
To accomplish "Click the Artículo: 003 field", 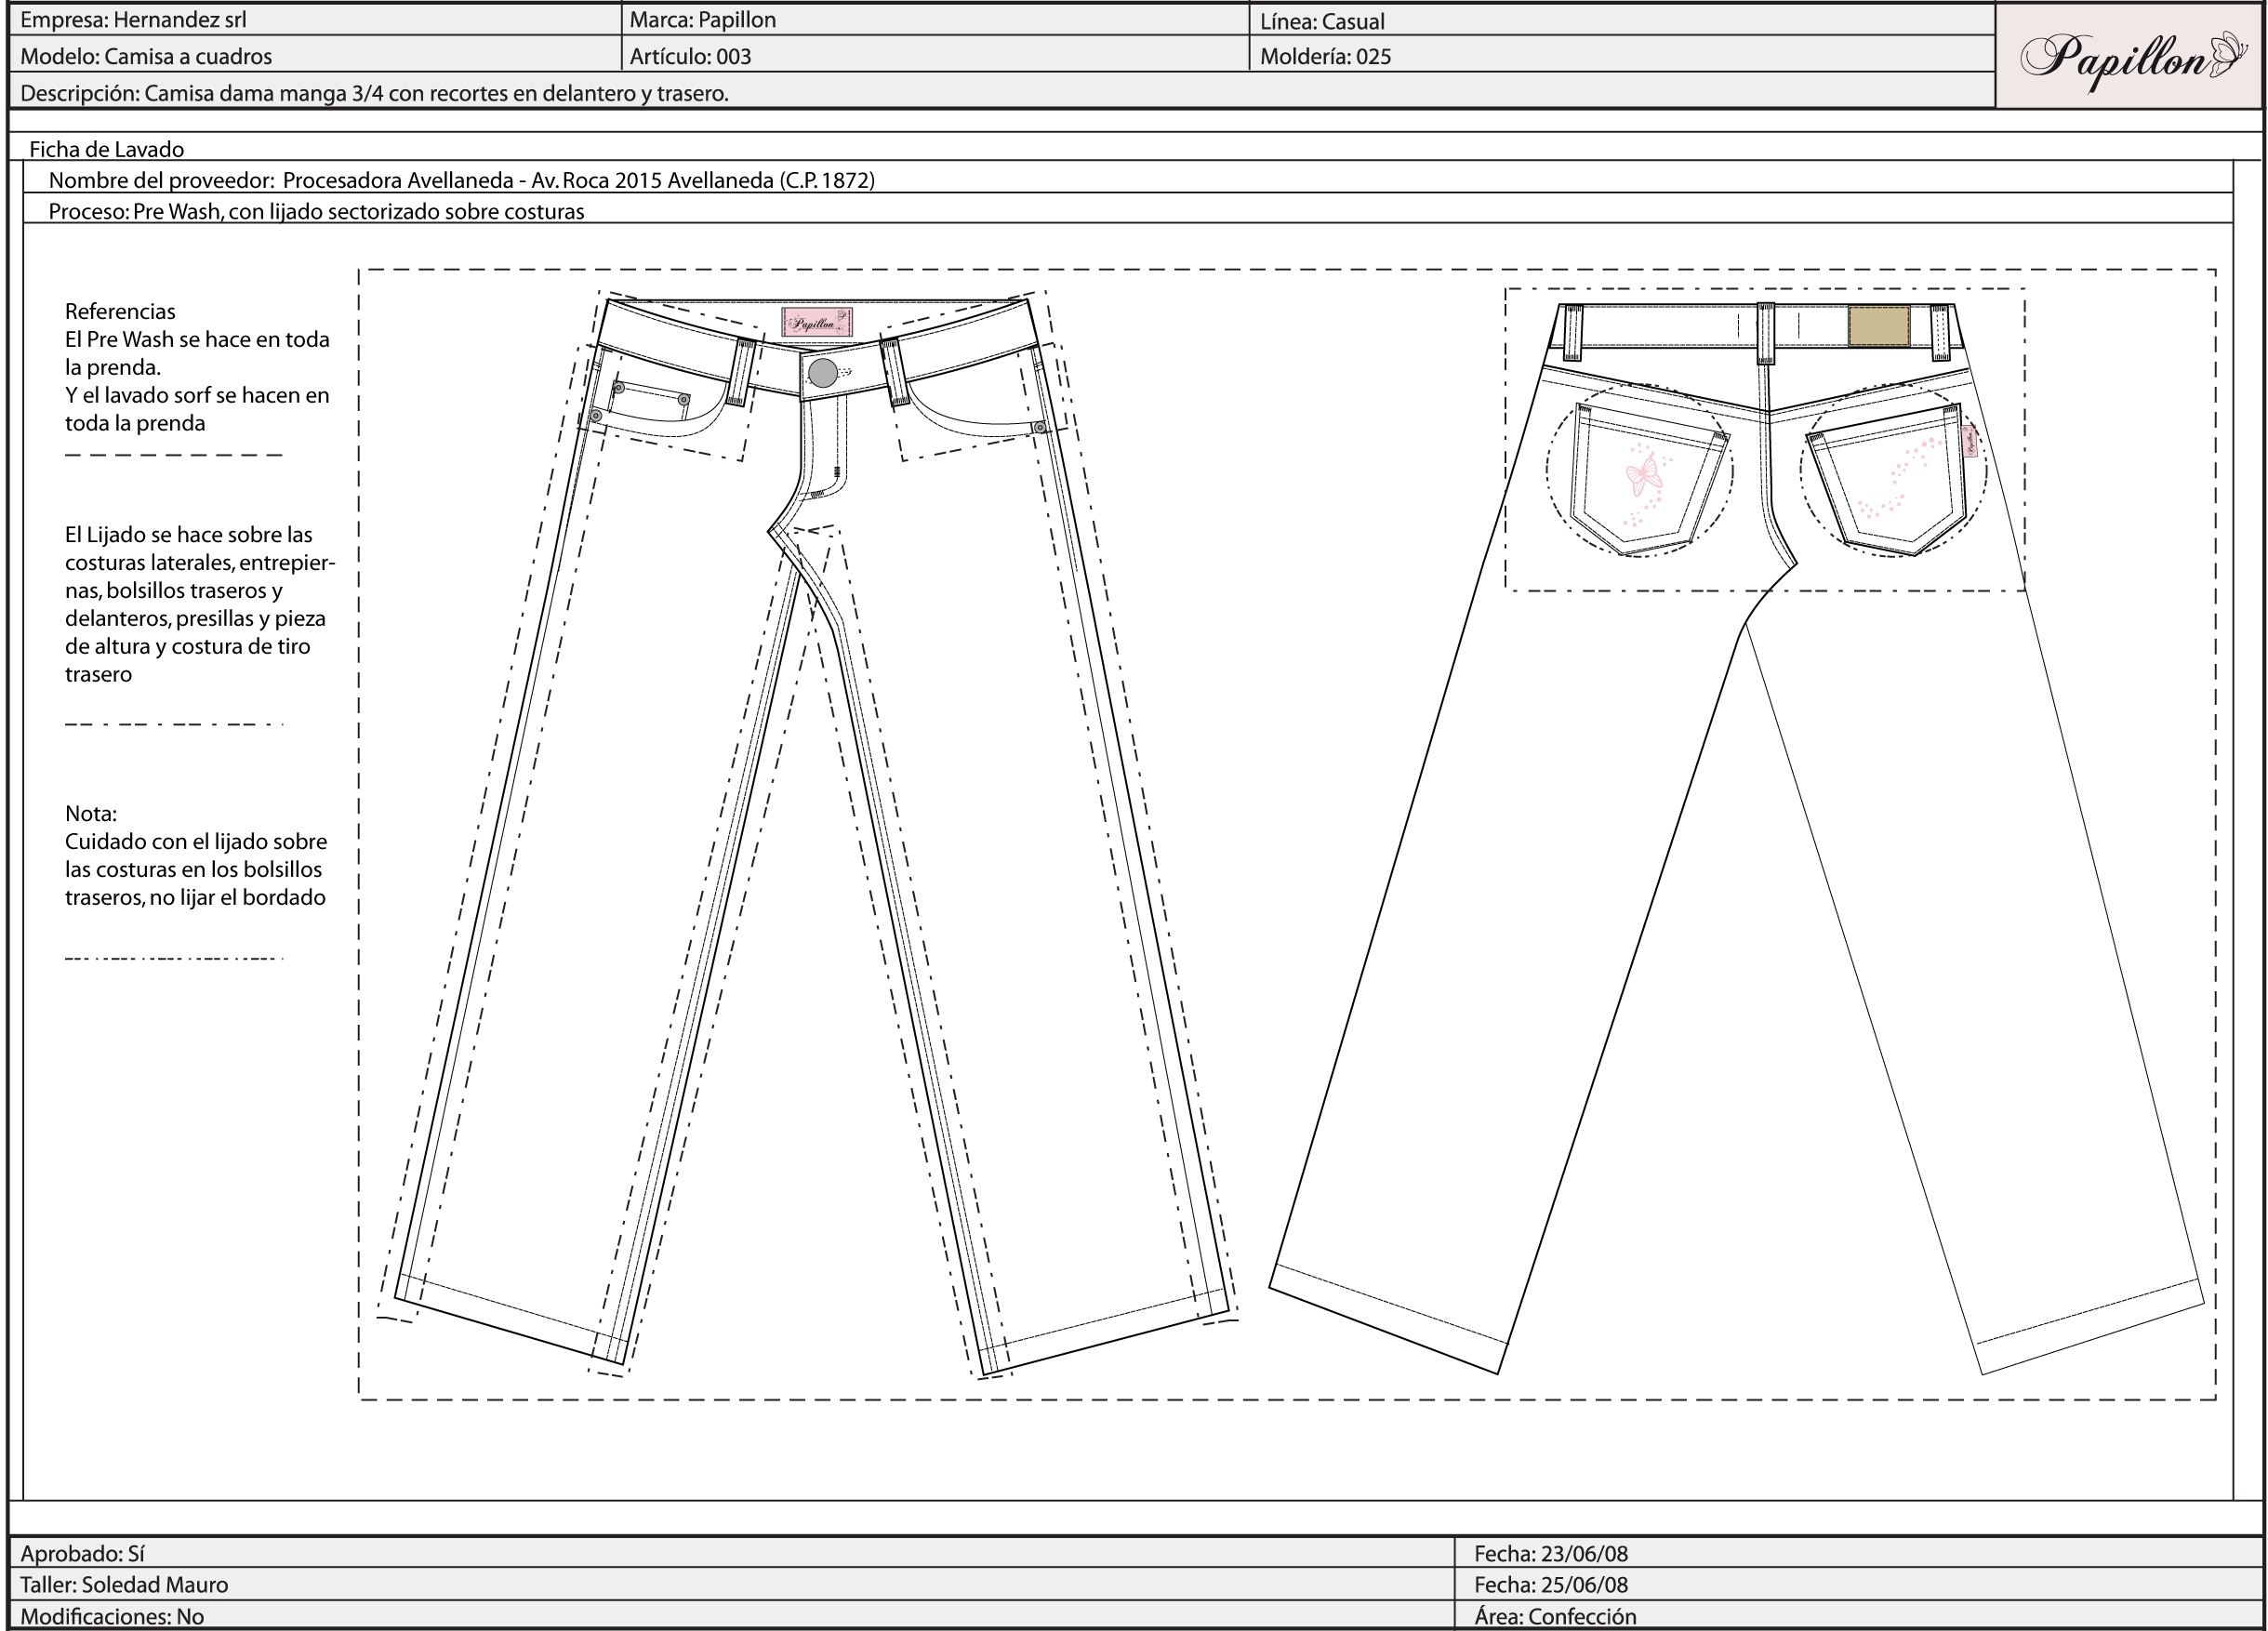I will tap(690, 56).
